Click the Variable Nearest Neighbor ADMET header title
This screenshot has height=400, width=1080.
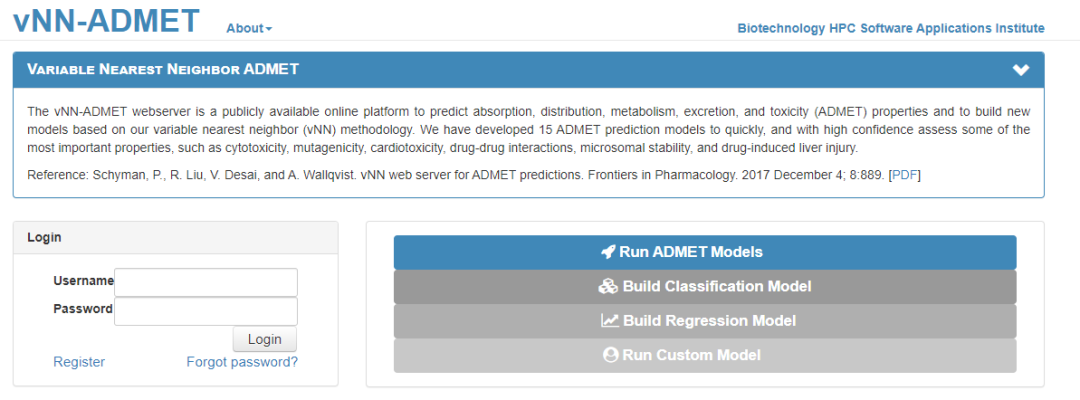point(163,70)
